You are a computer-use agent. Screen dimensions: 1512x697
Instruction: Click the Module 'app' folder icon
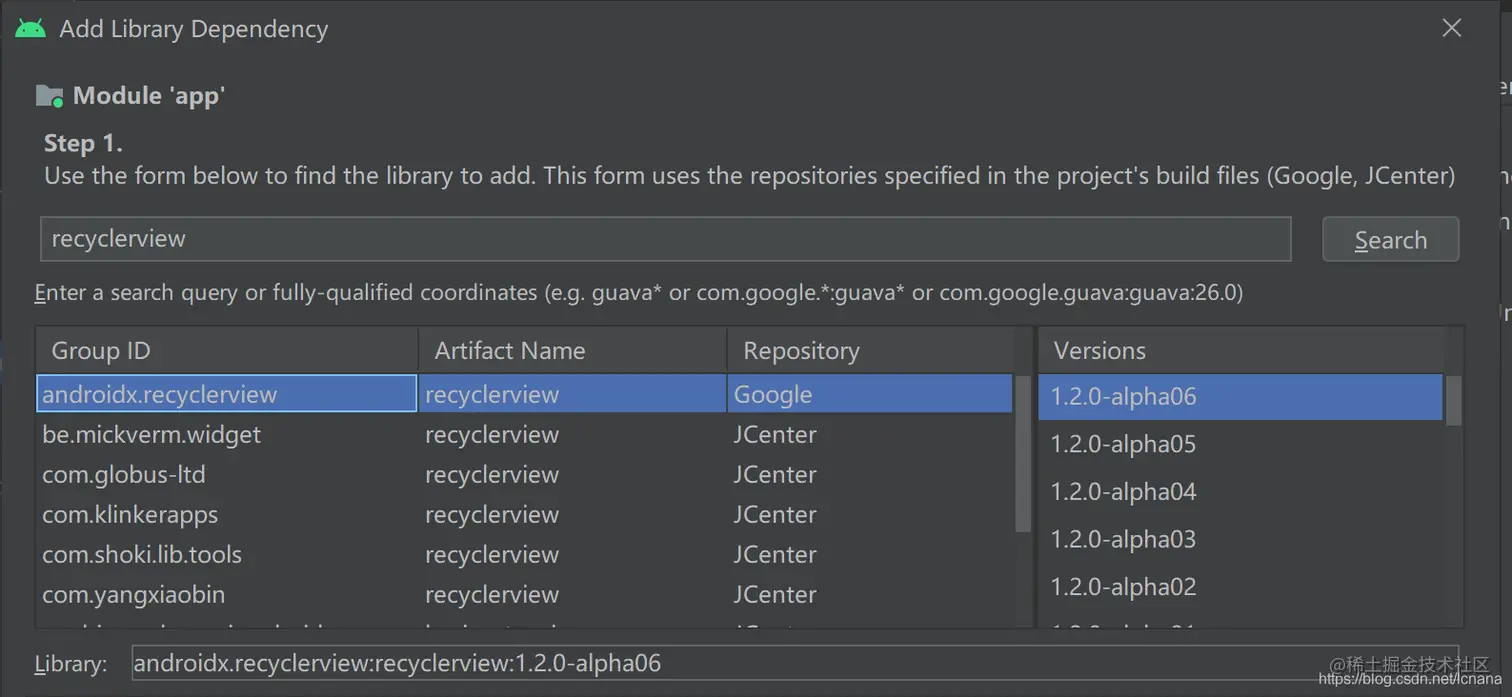pyautogui.click(x=49, y=96)
